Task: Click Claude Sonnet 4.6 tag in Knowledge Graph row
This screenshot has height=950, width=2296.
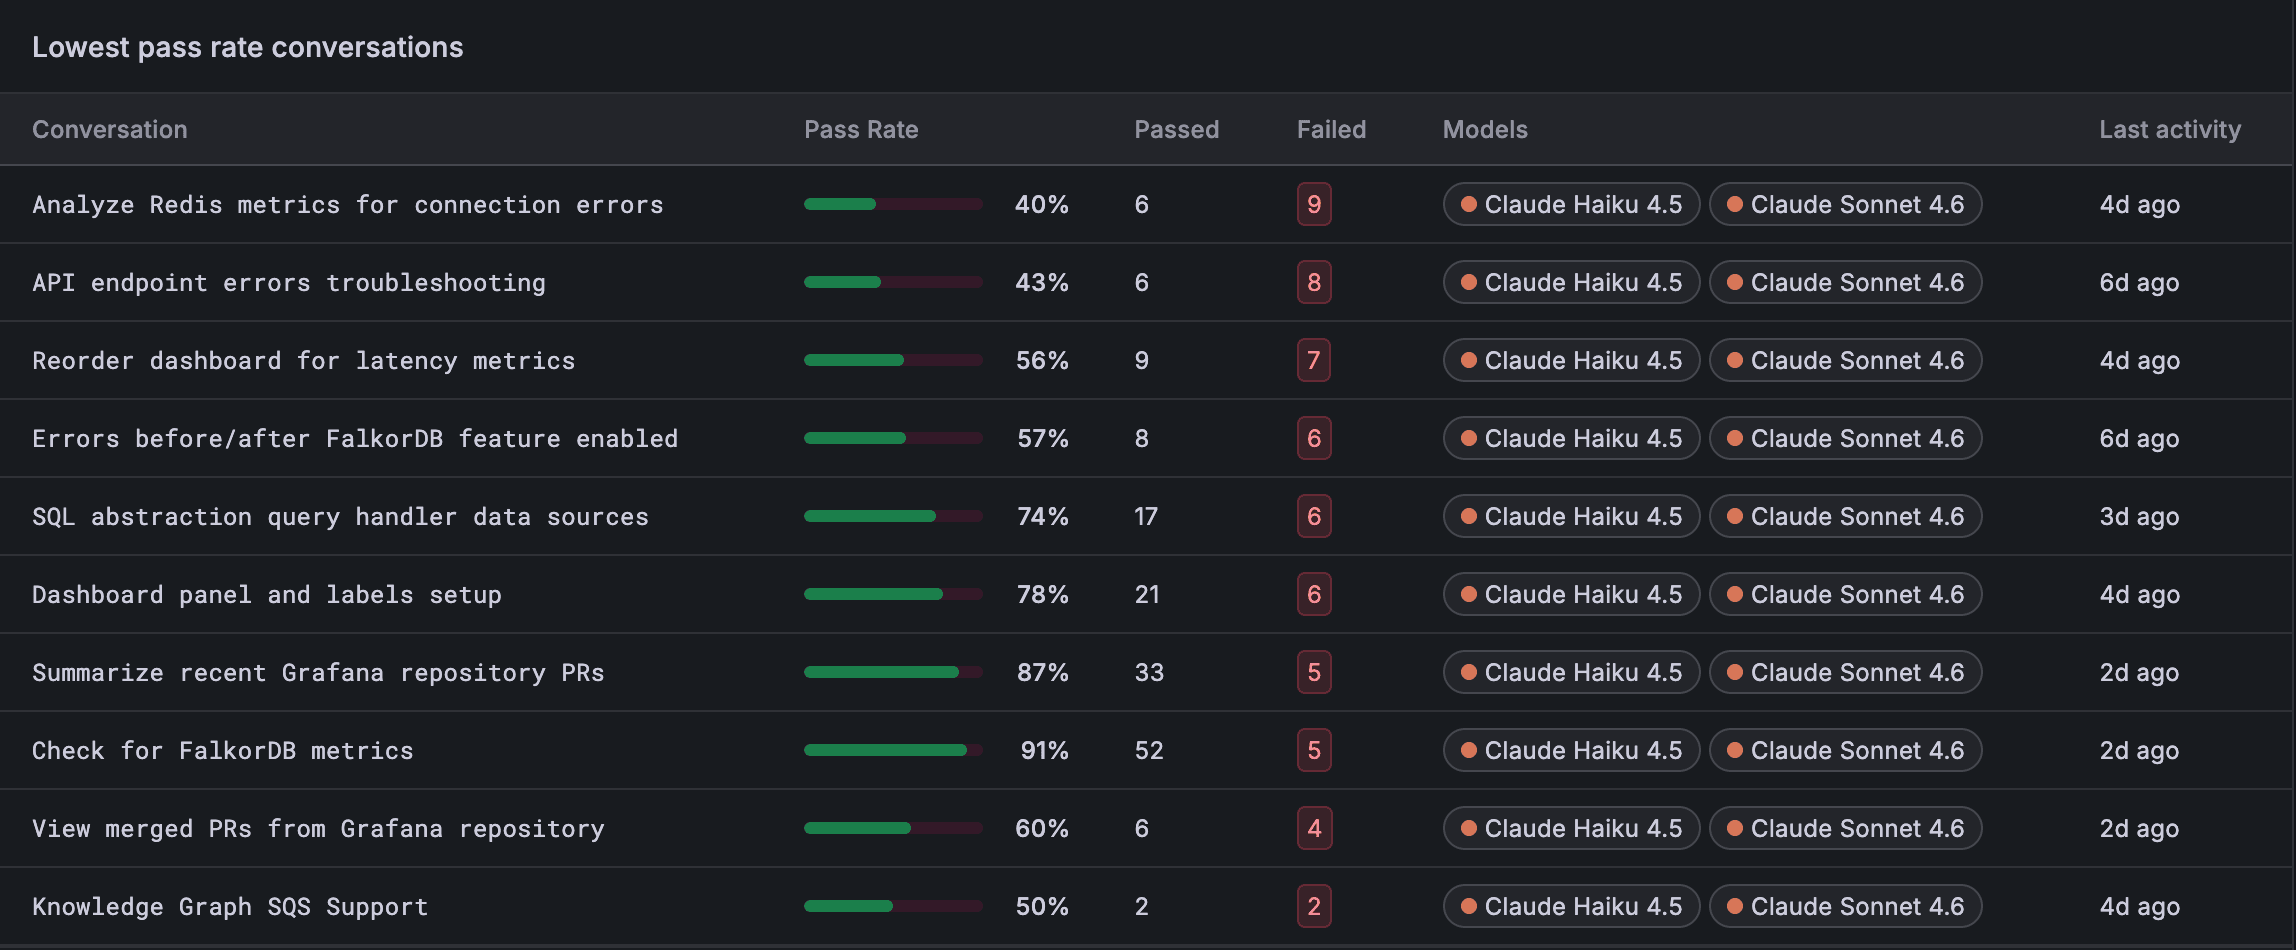Action: 1845,907
